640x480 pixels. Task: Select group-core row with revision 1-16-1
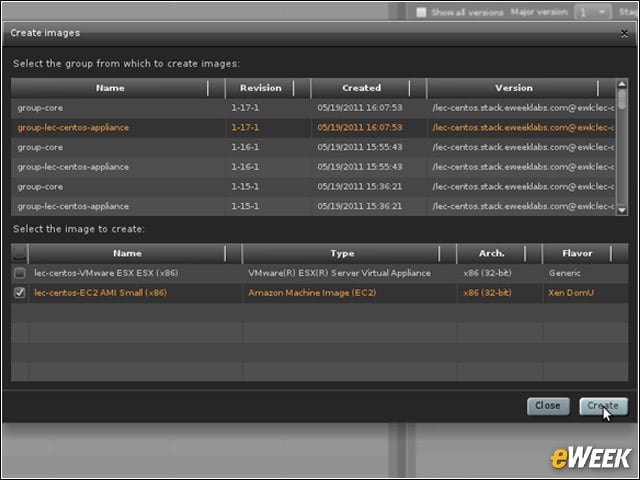point(313,147)
